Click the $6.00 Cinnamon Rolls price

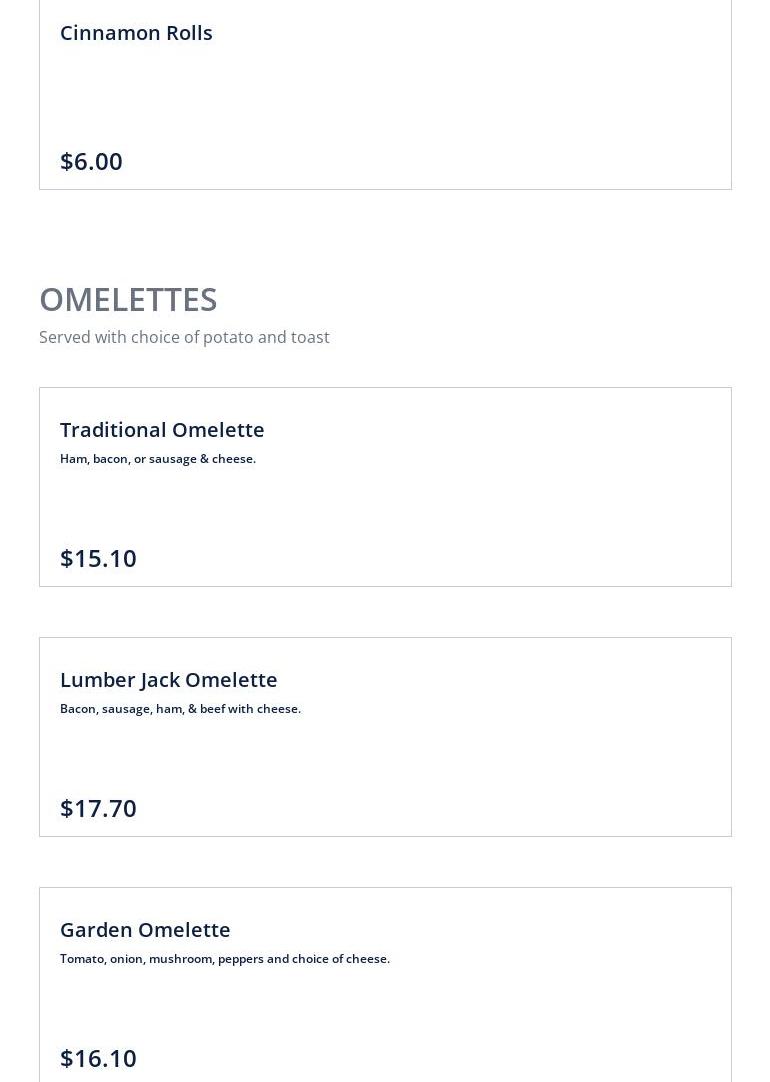click(91, 161)
